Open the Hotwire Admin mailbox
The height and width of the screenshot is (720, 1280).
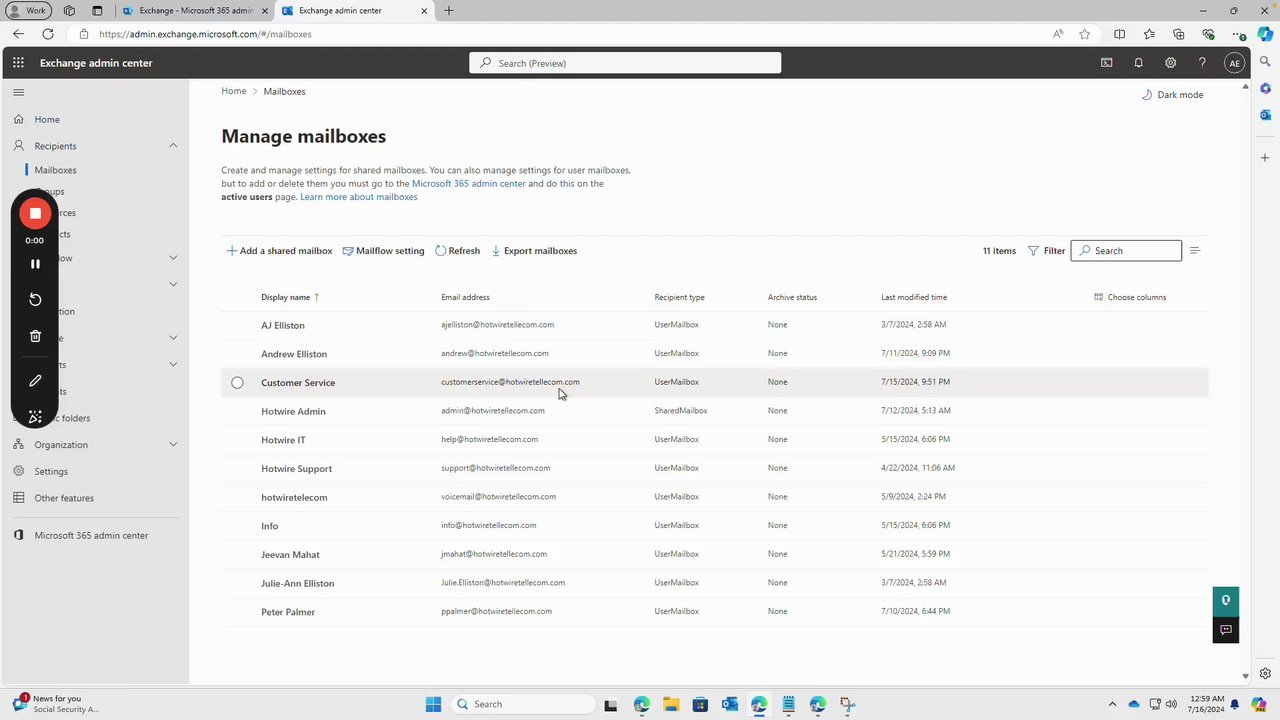(293, 411)
